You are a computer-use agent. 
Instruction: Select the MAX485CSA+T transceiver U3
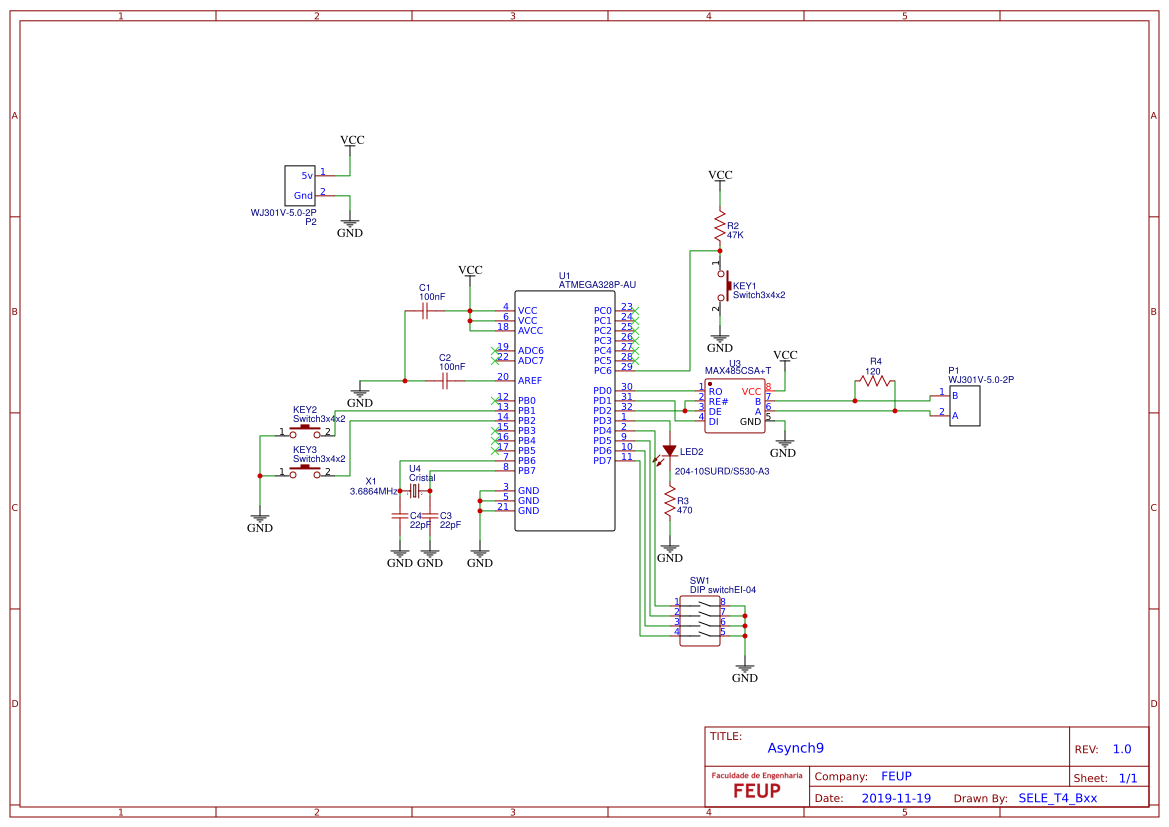click(735, 405)
